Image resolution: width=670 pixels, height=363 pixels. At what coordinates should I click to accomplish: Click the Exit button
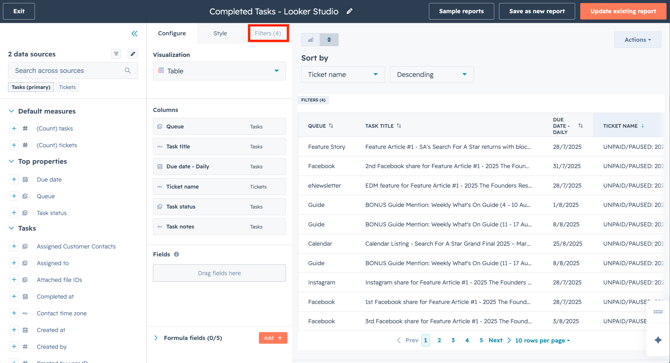19,11
